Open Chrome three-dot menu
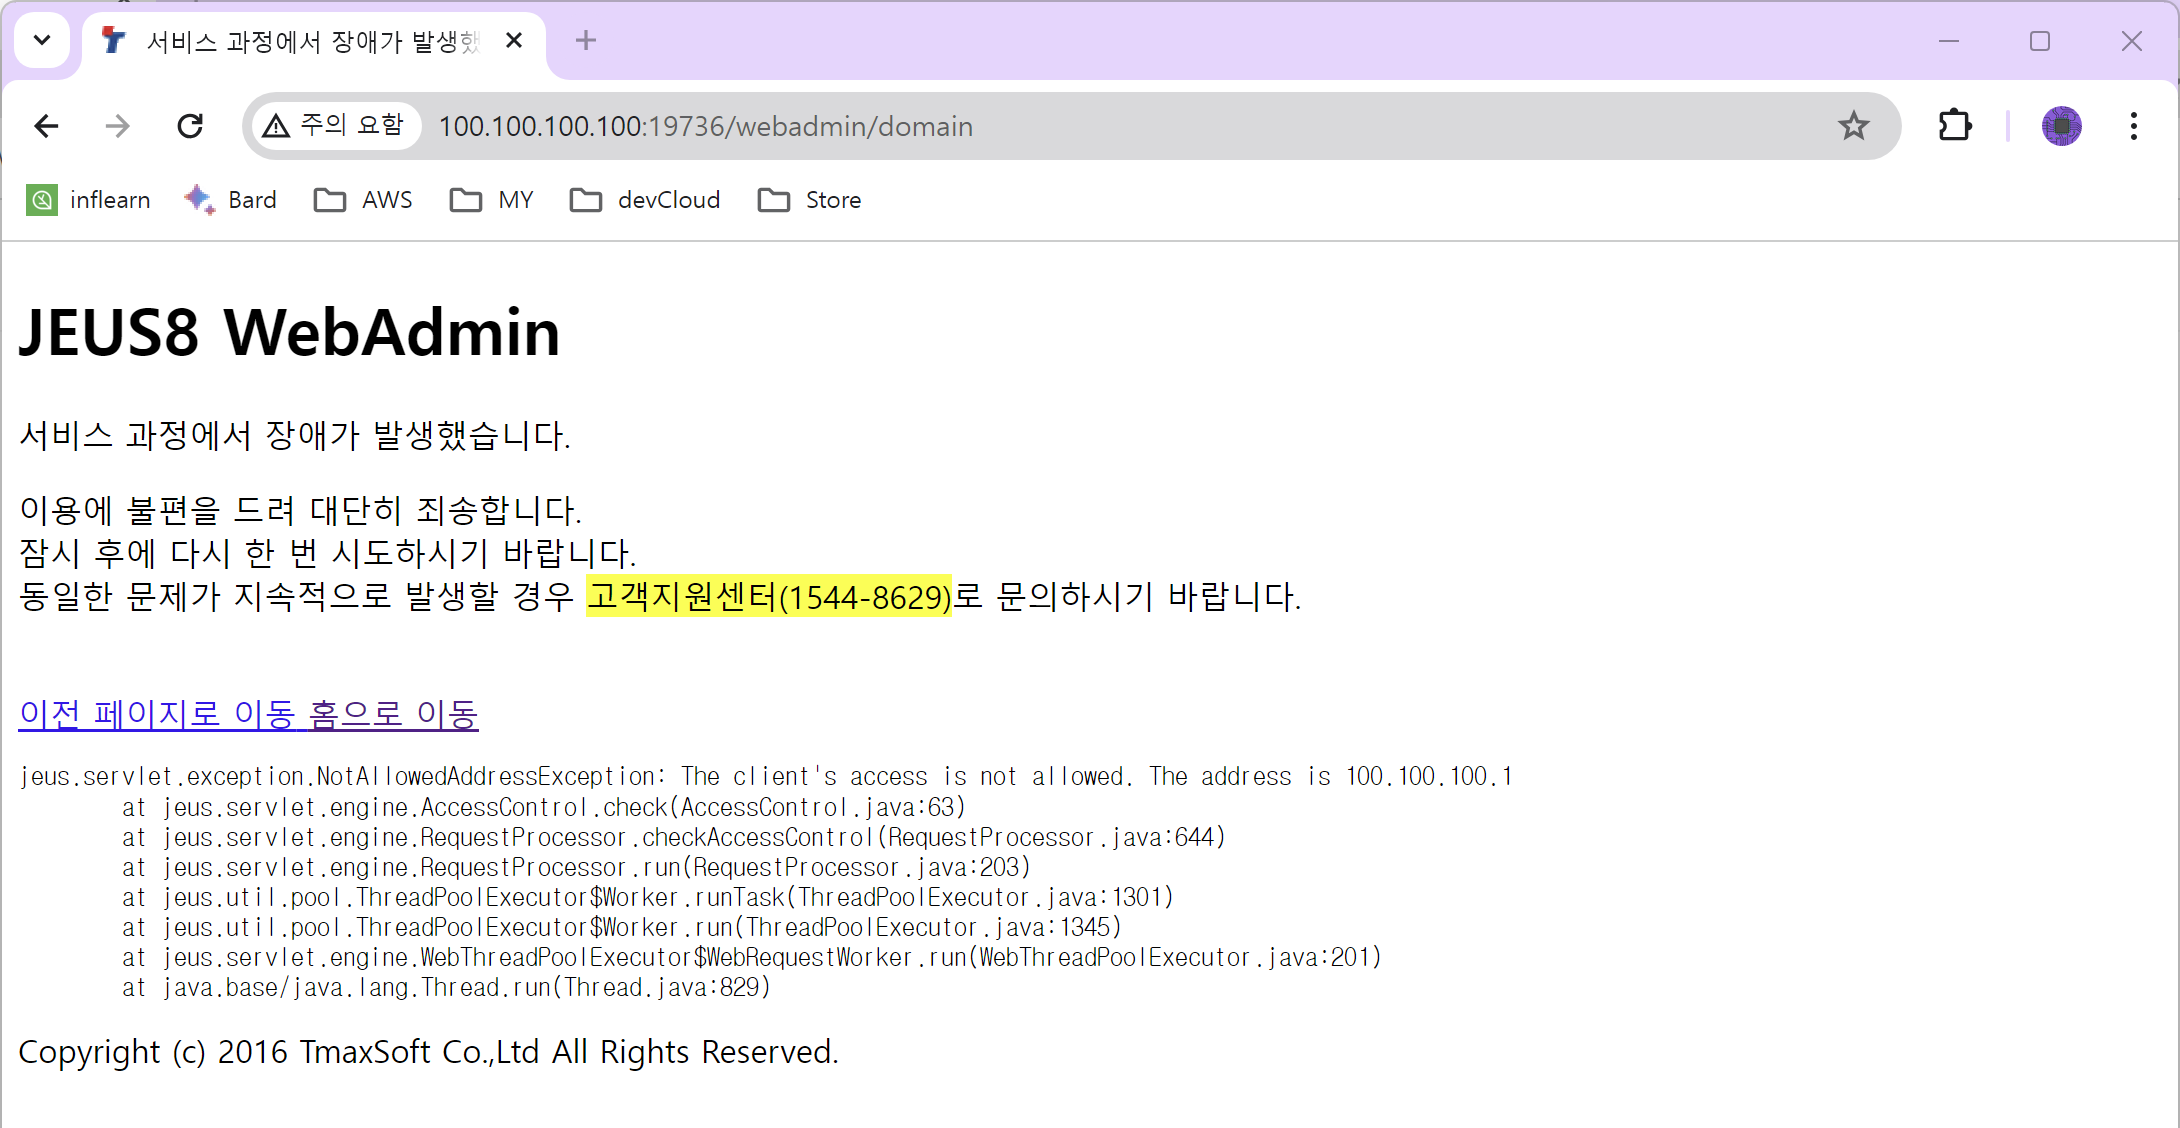The image size is (2180, 1128). (2133, 126)
